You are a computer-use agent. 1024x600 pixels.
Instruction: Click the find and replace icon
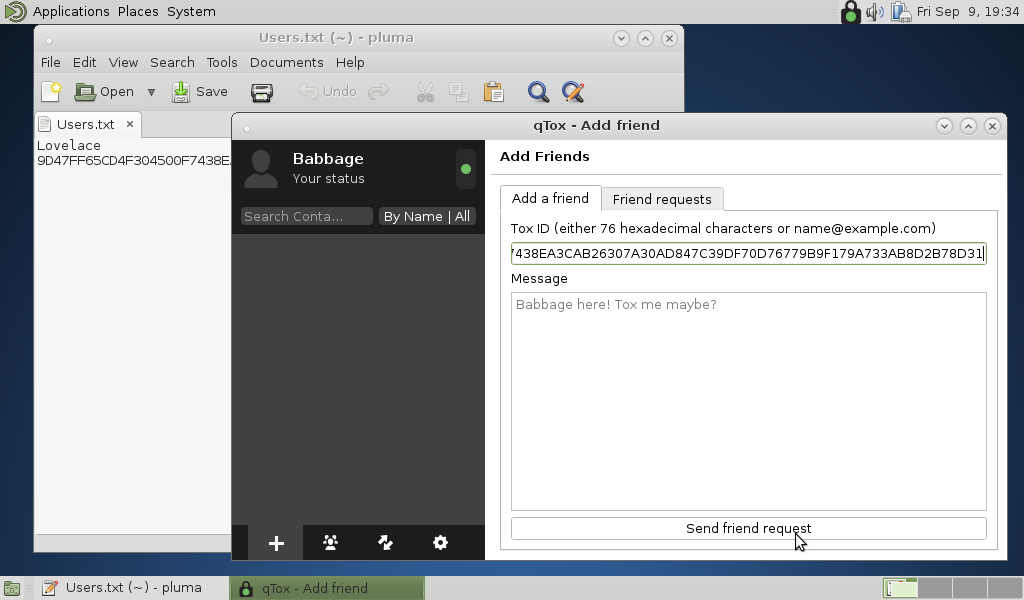pos(573,92)
